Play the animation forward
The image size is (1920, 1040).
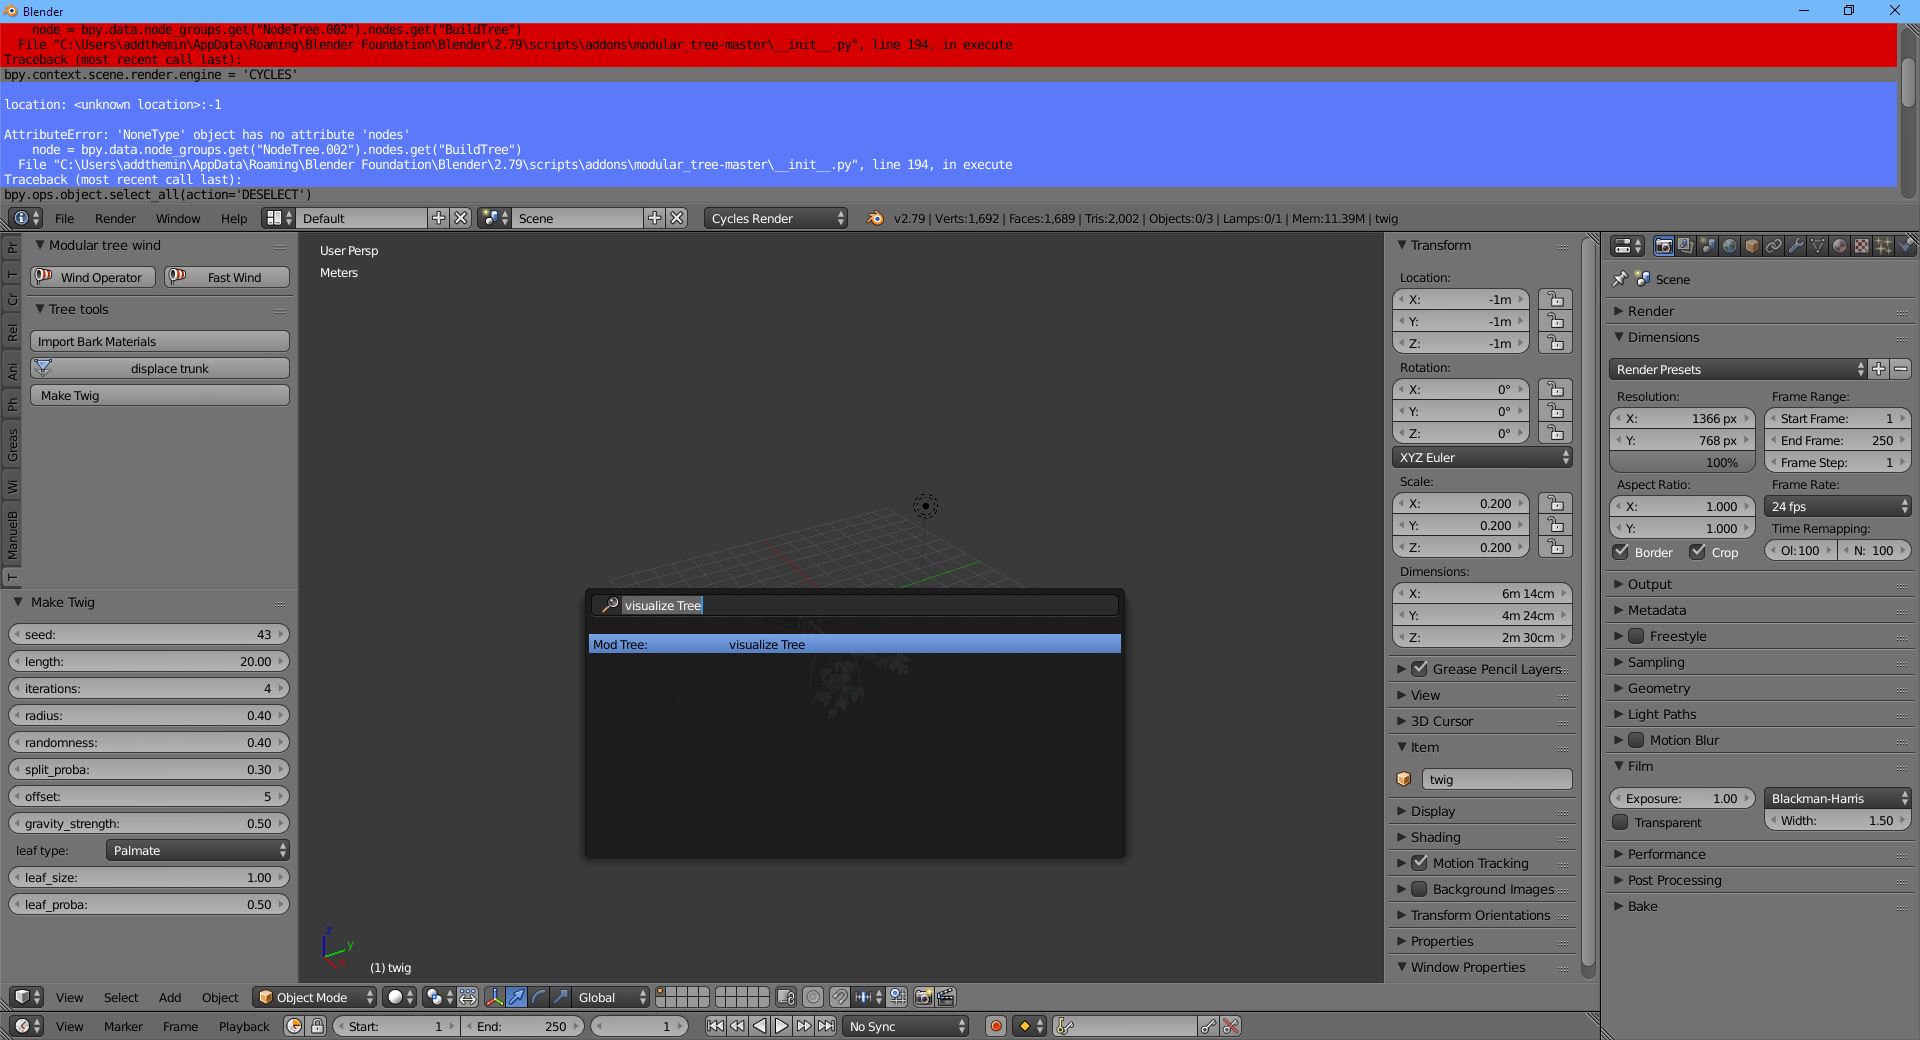781,1026
